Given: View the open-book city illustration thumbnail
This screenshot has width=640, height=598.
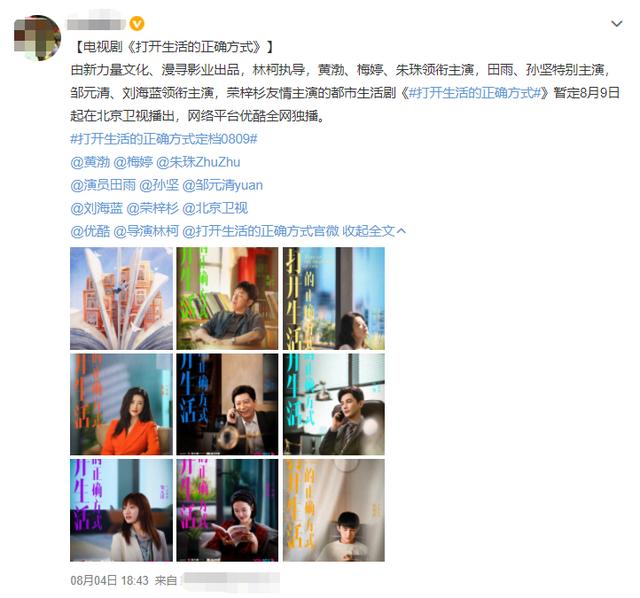Looking at the screenshot, I should click(121, 298).
